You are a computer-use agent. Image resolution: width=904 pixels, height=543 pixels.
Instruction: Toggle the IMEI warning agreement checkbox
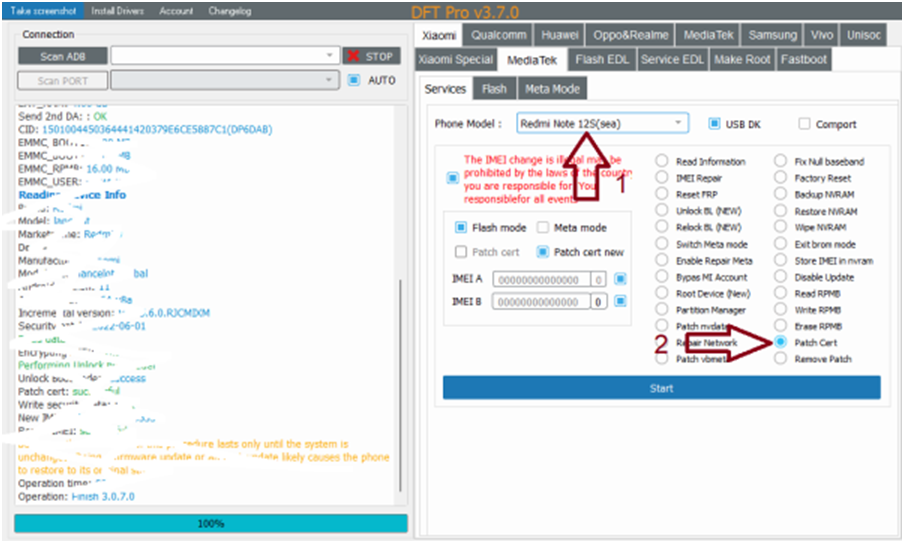pos(453,178)
